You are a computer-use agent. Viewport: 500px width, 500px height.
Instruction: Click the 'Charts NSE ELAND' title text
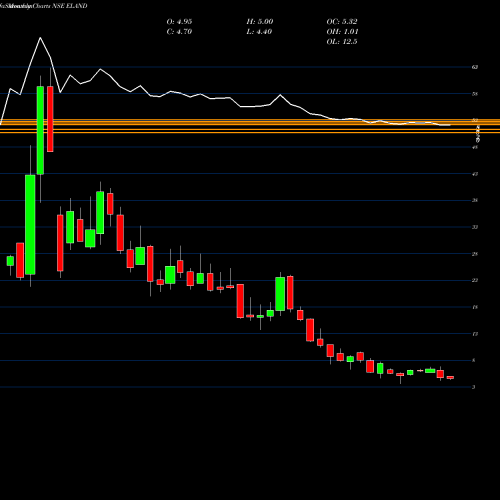click(x=60, y=6)
